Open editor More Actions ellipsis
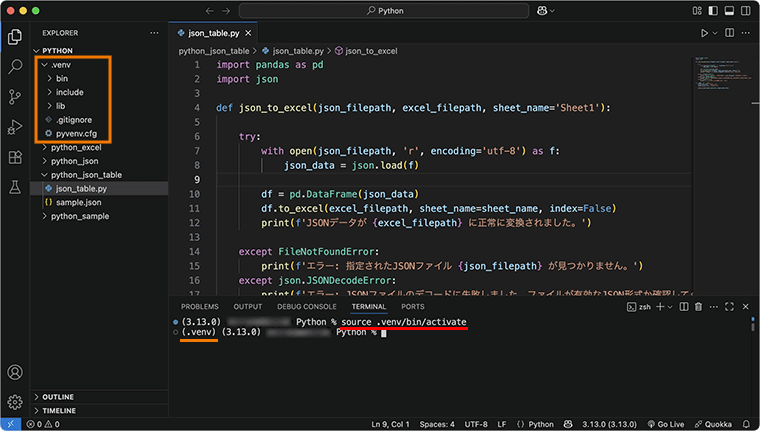The width and height of the screenshot is (760, 431). point(746,33)
